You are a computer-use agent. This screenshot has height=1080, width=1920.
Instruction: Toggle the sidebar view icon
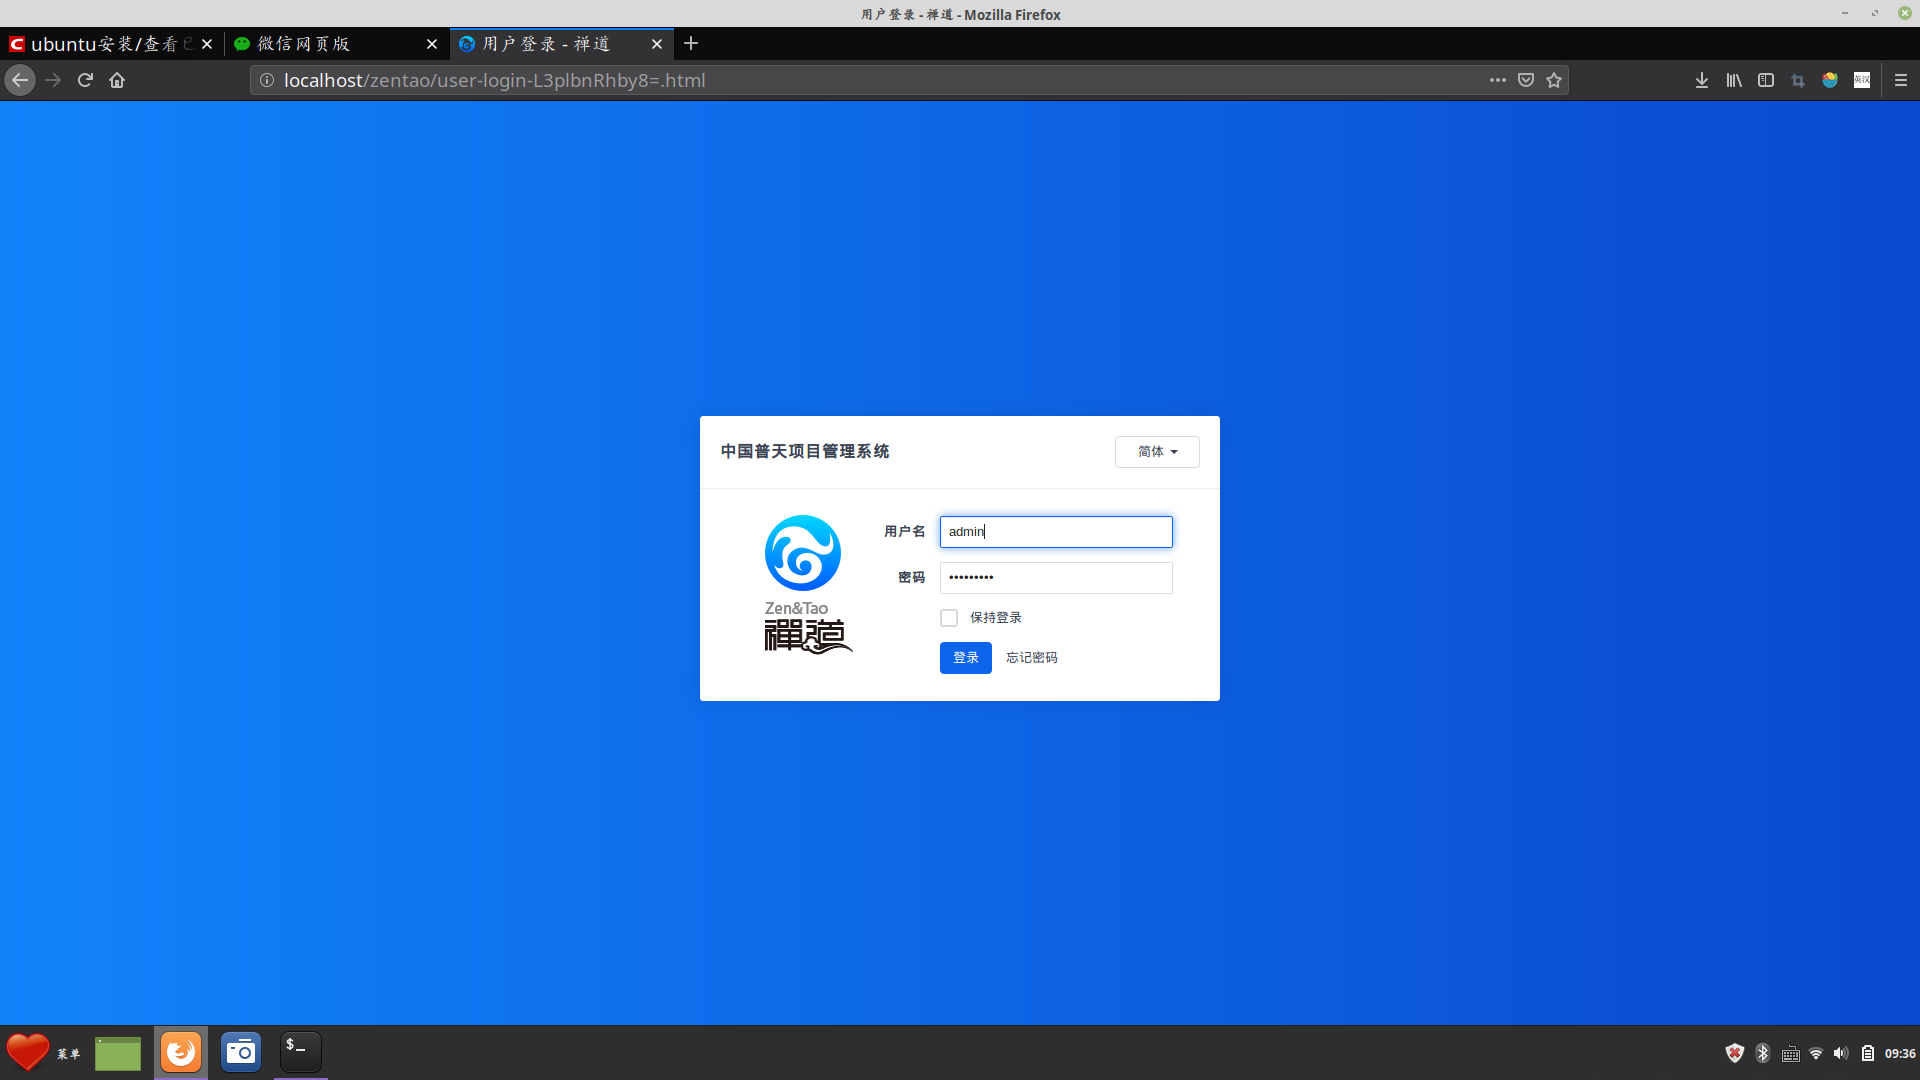(x=1766, y=80)
